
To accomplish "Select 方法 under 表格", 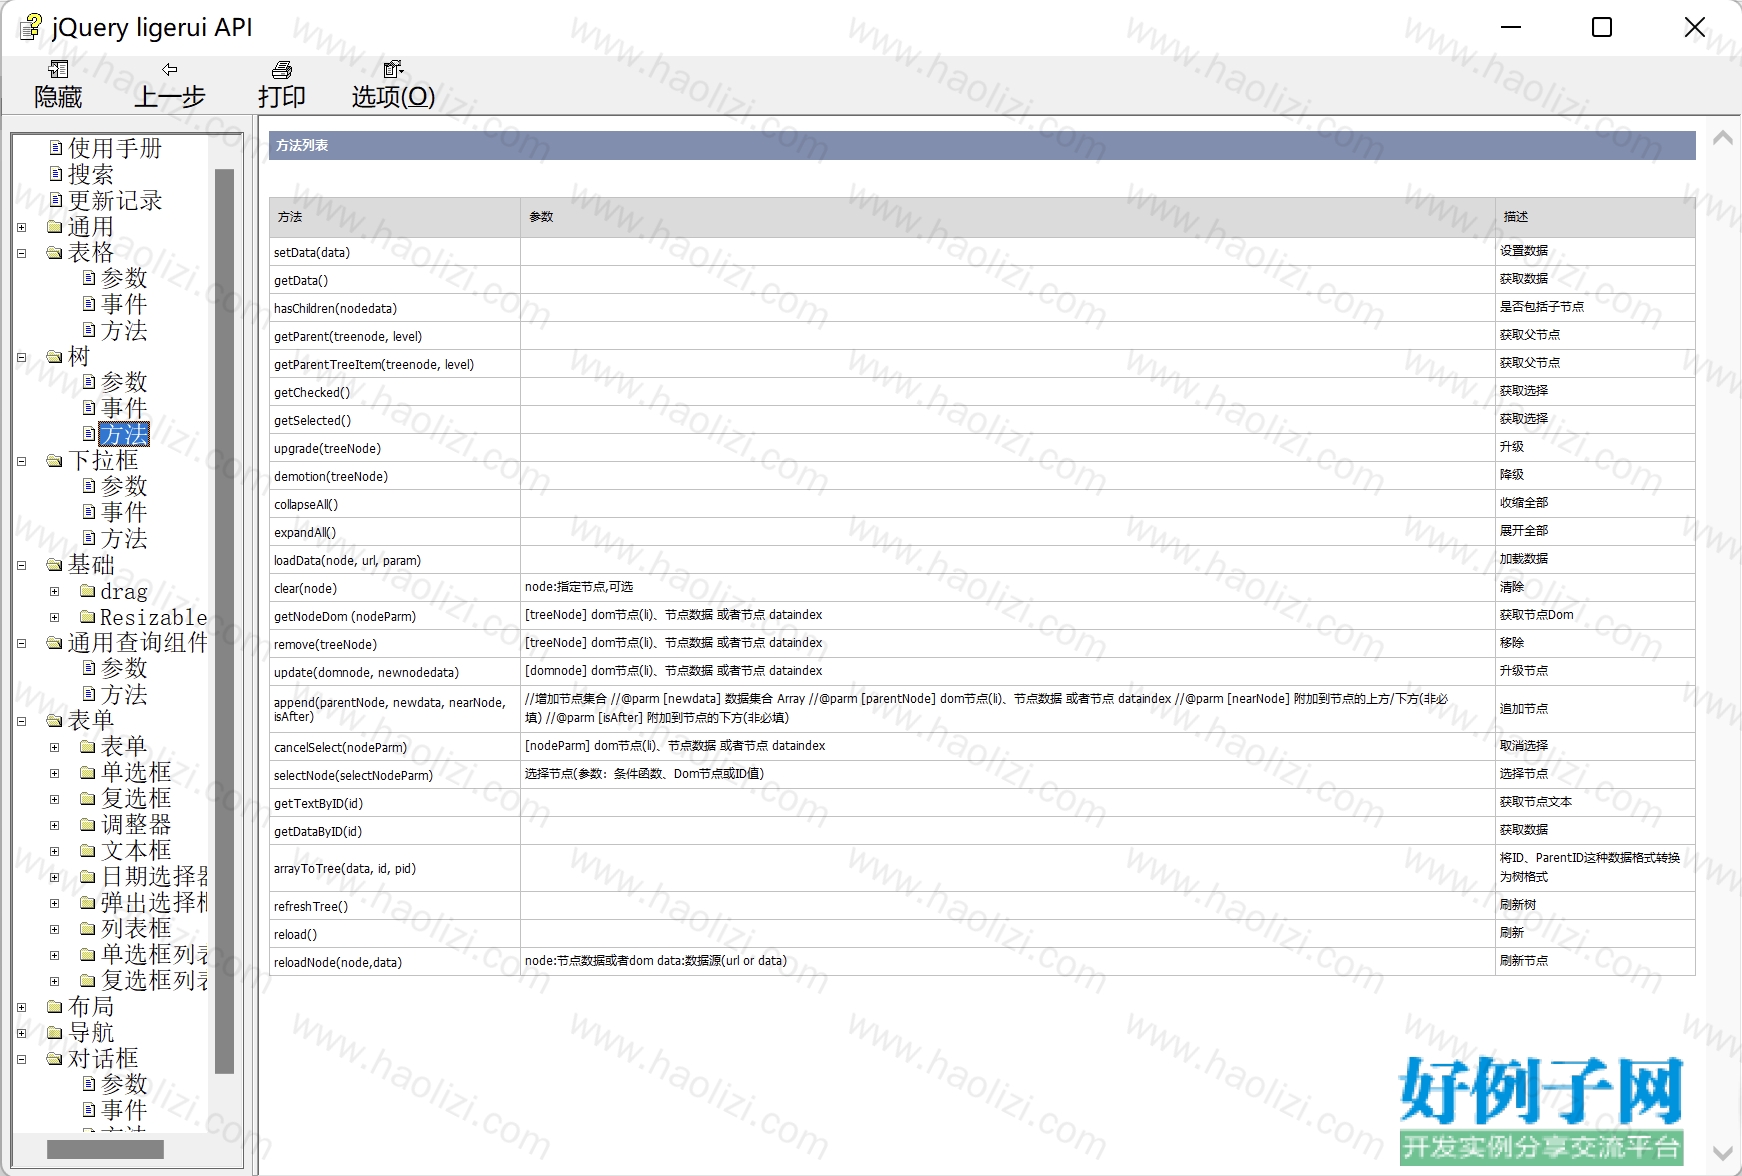I will 124,330.
